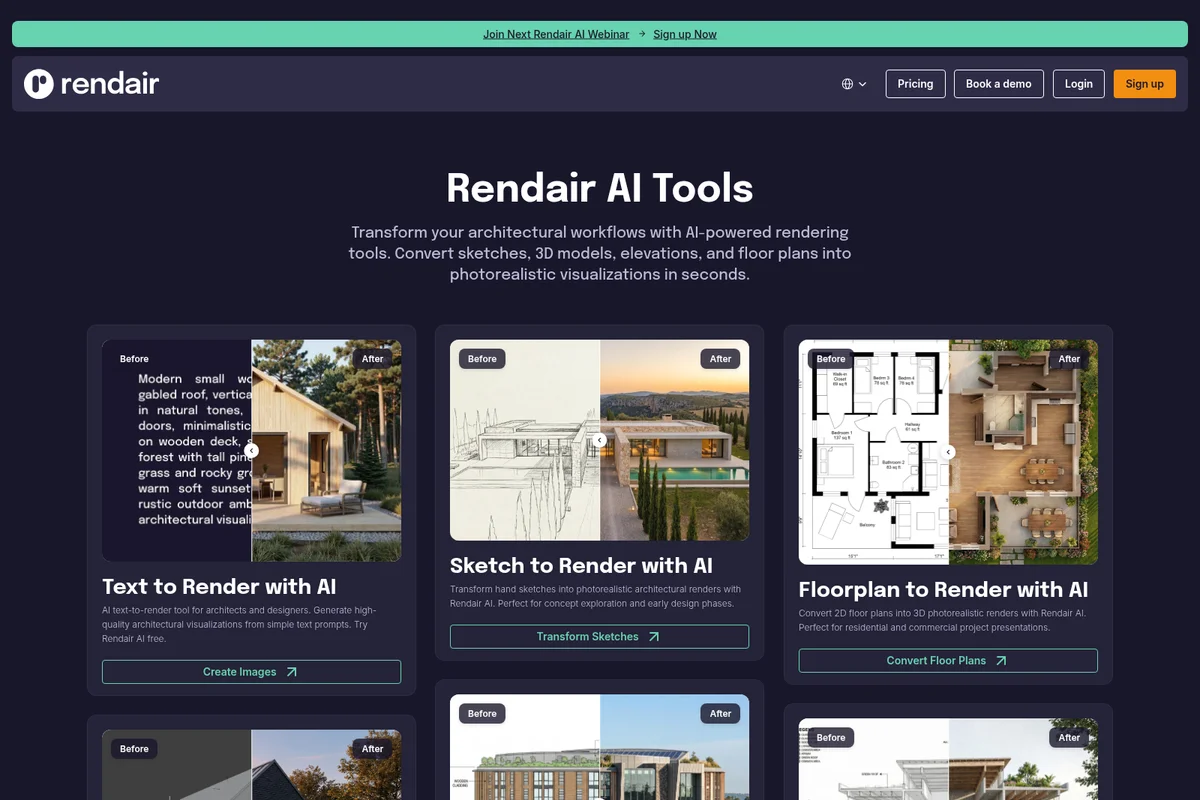Toggle the After view on Floorplan to Render card
The width and height of the screenshot is (1200, 800).
point(1069,358)
